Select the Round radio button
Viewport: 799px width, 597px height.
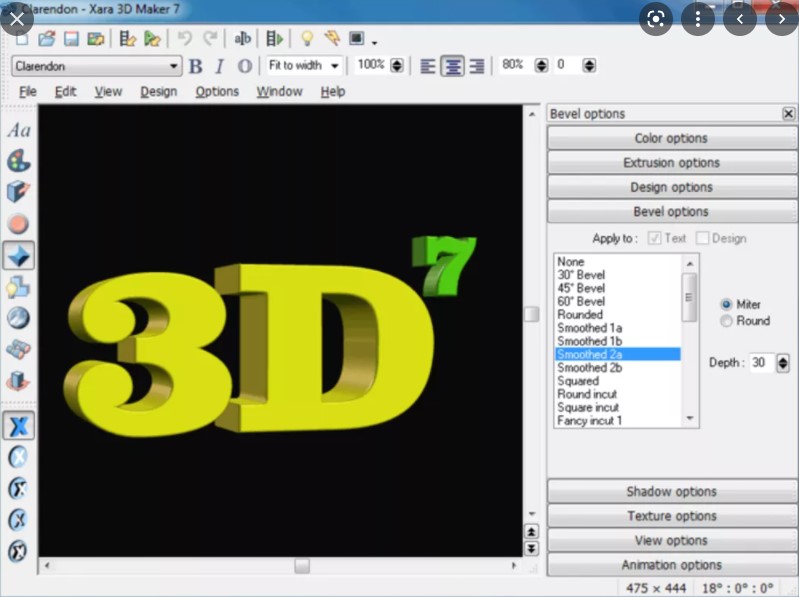727,321
